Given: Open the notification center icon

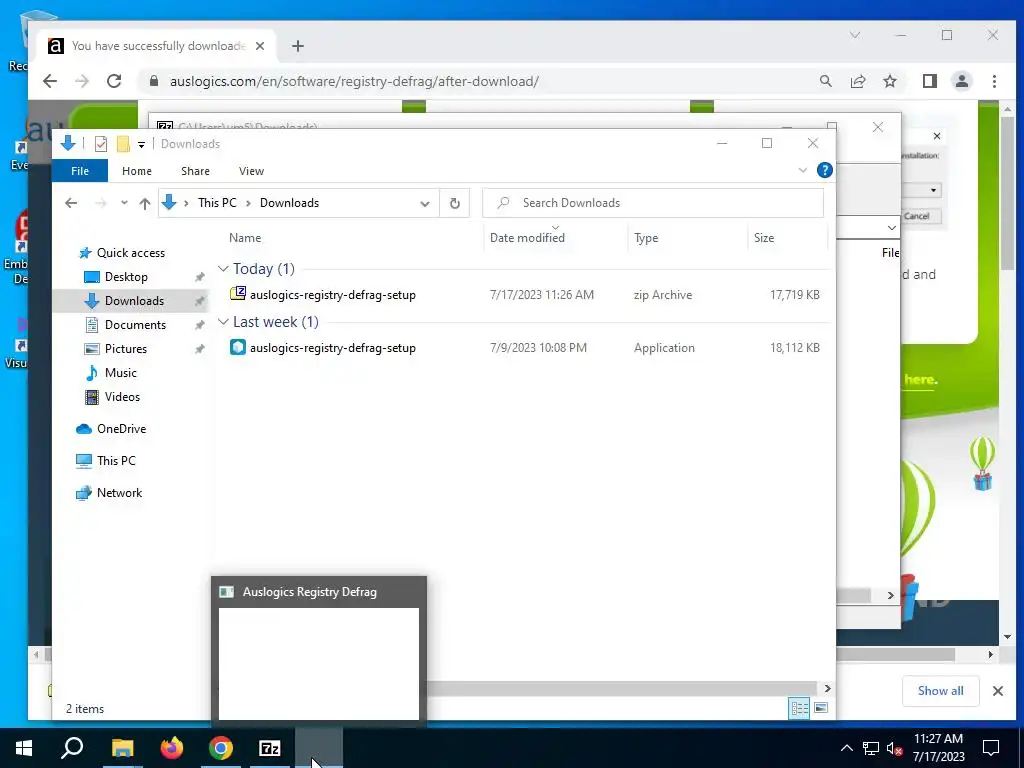Looking at the screenshot, I should click(x=991, y=748).
